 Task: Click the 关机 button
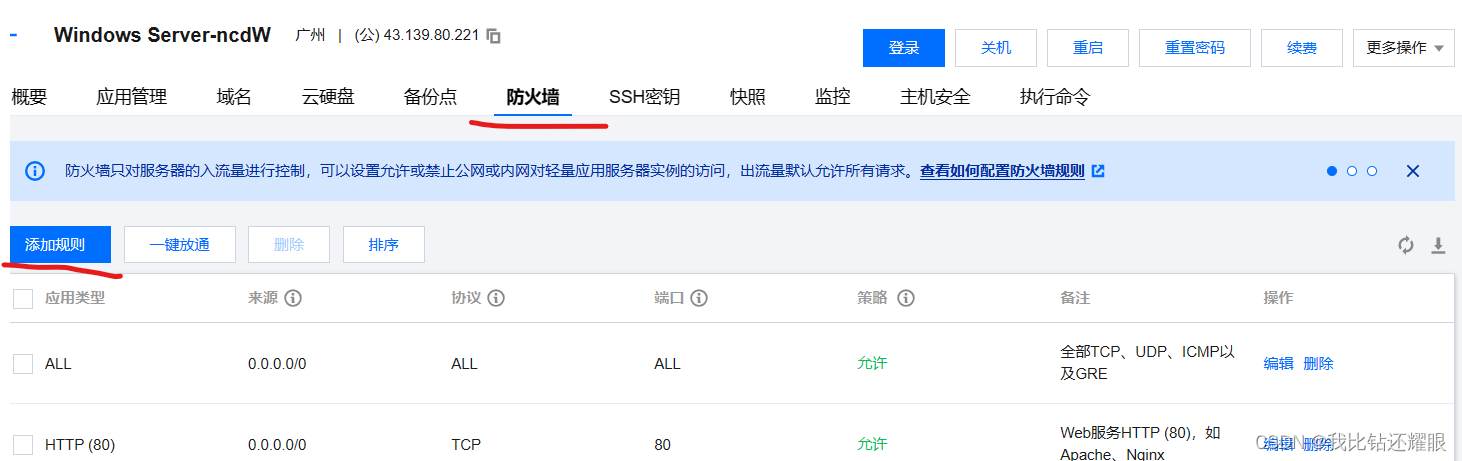pos(996,47)
